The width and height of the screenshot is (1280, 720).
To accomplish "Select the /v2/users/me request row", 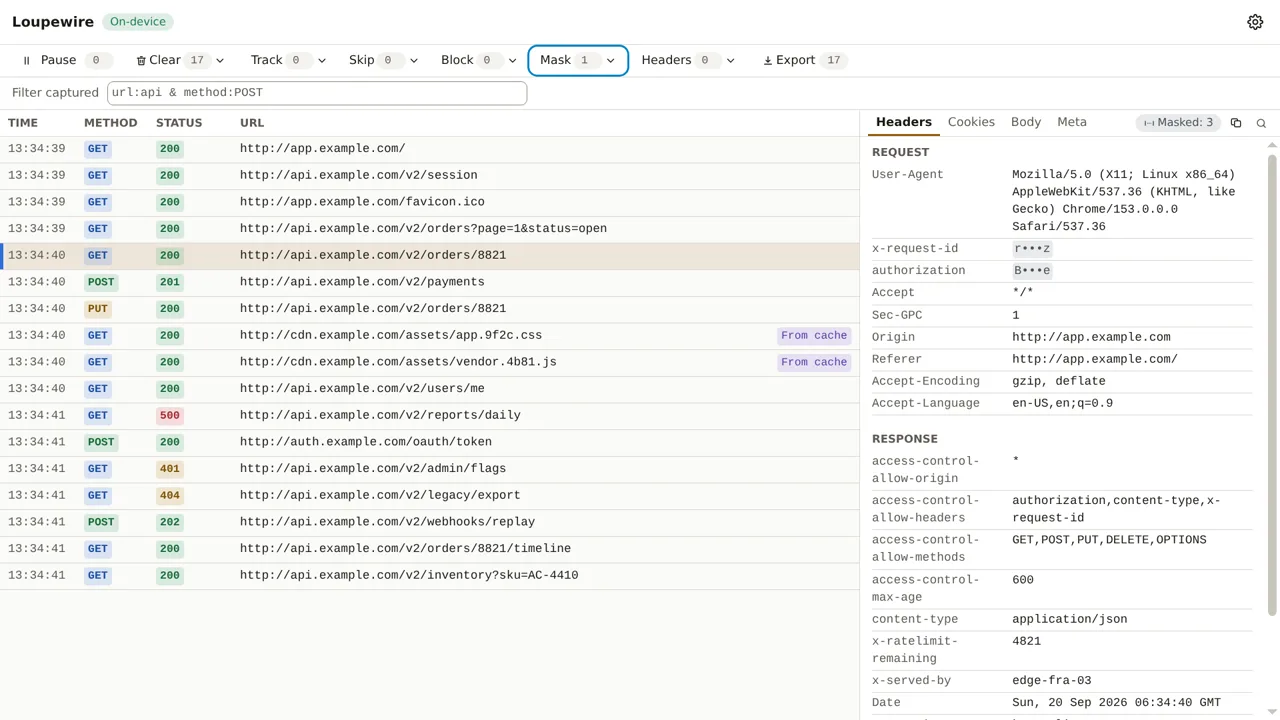I will (x=430, y=389).
